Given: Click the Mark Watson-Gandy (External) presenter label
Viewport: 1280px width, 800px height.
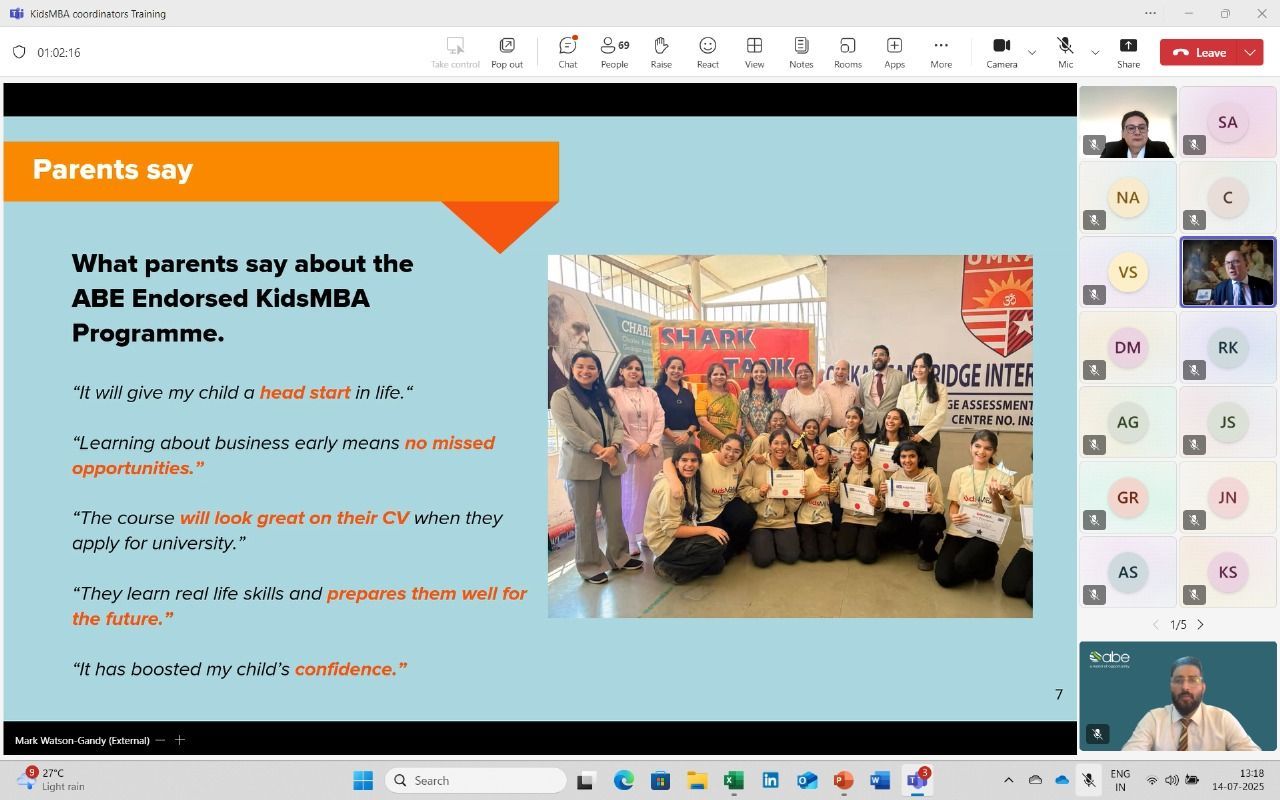Looking at the screenshot, I should click(82, 740).
